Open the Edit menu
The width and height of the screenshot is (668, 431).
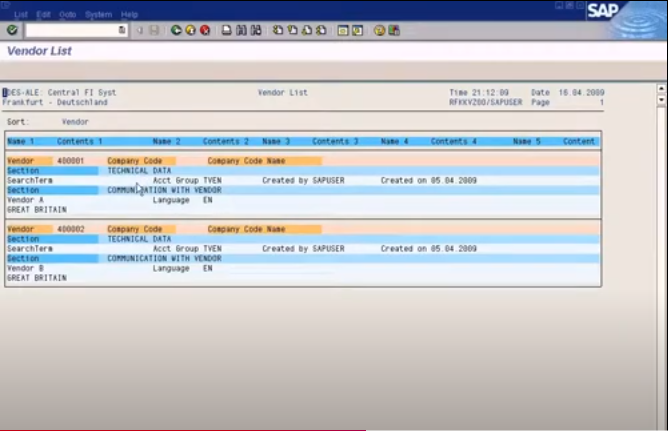[x=43, y=14]
